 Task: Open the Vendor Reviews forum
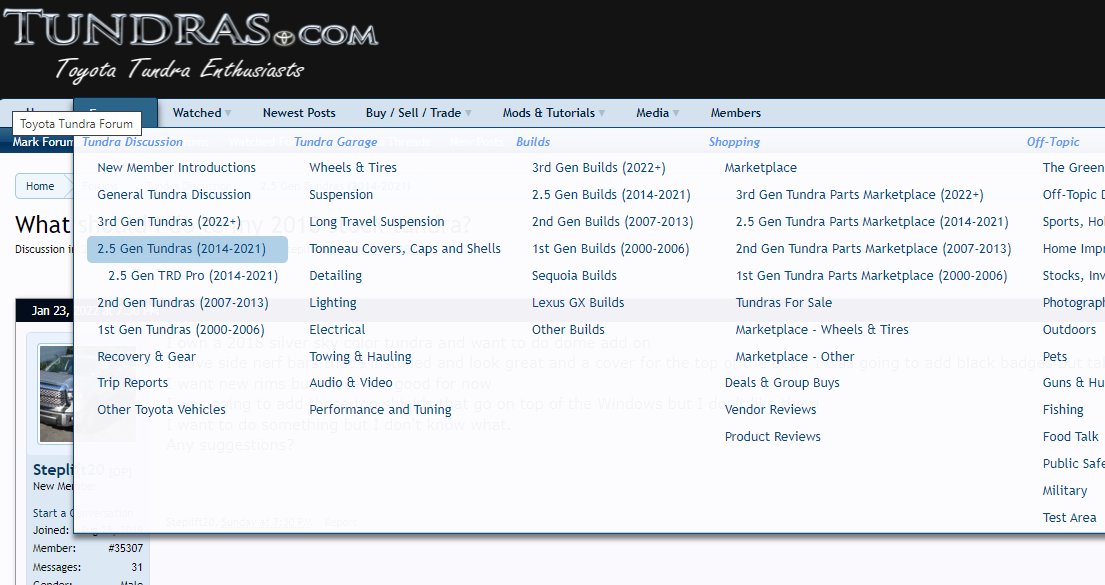770,410
